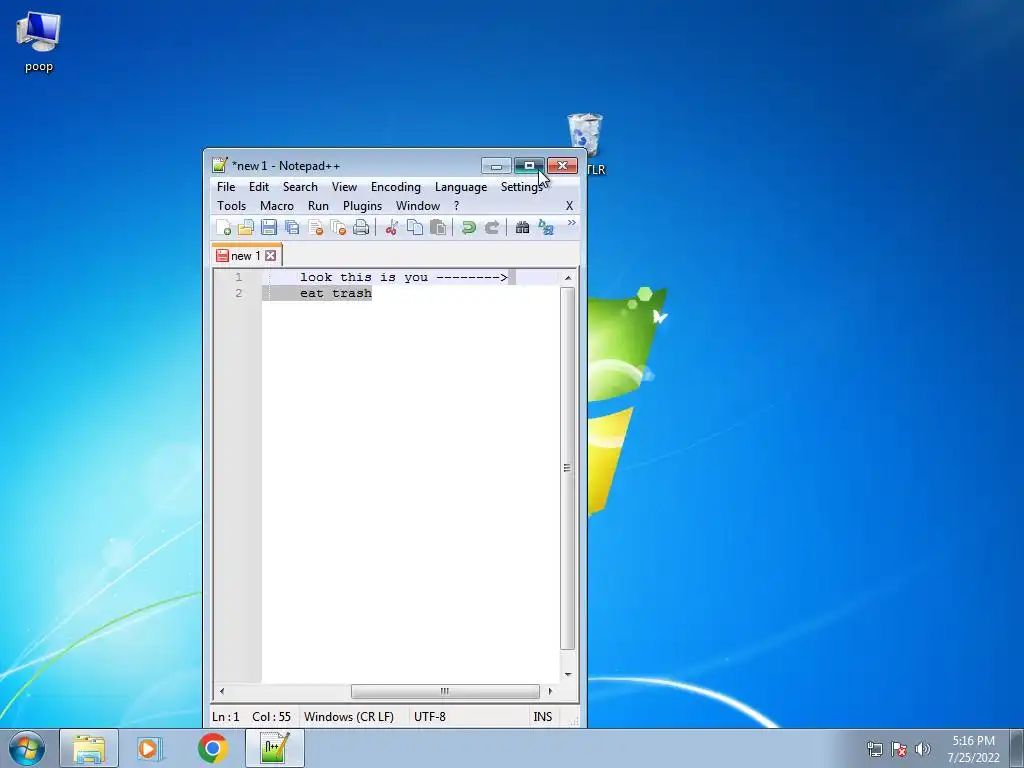Open the Settings menu
This screenshot has width=1024, height=768.
coord(520,187)
